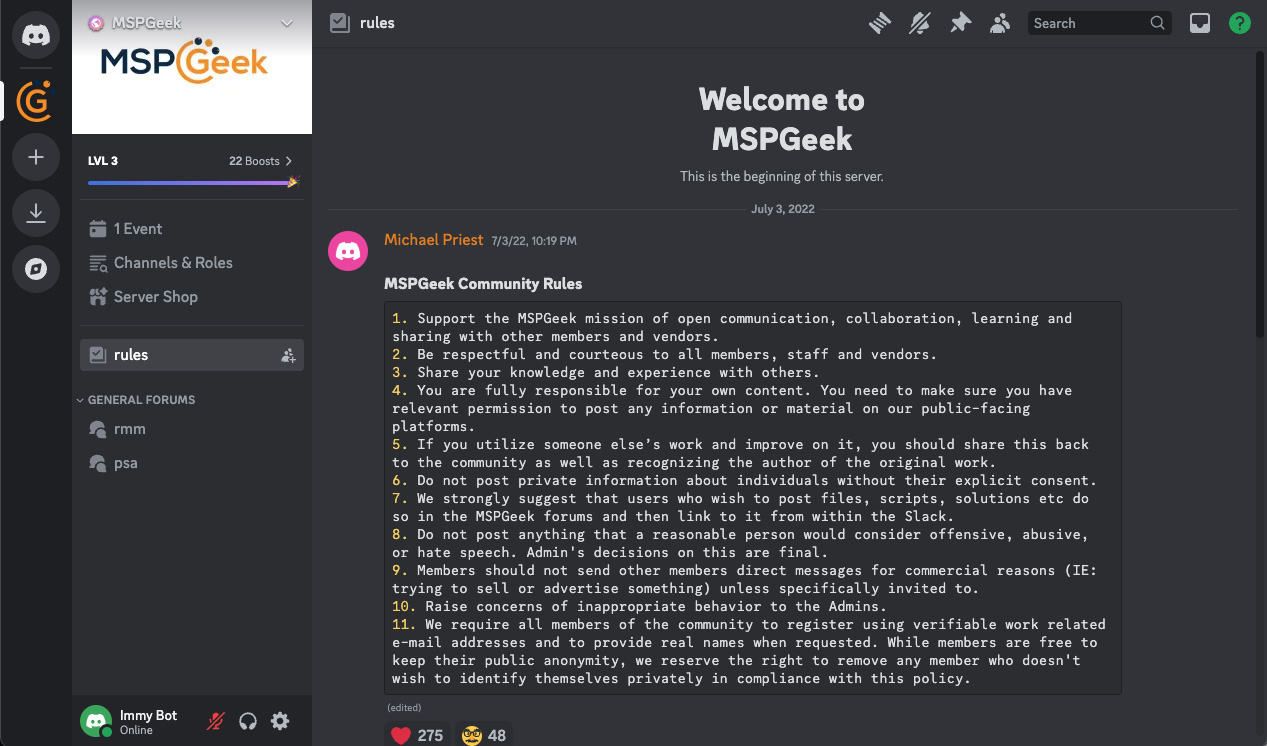Screen dimensions: 1267x746
Task: Open notification settings bell icon
Action: (x=920, y=23)
